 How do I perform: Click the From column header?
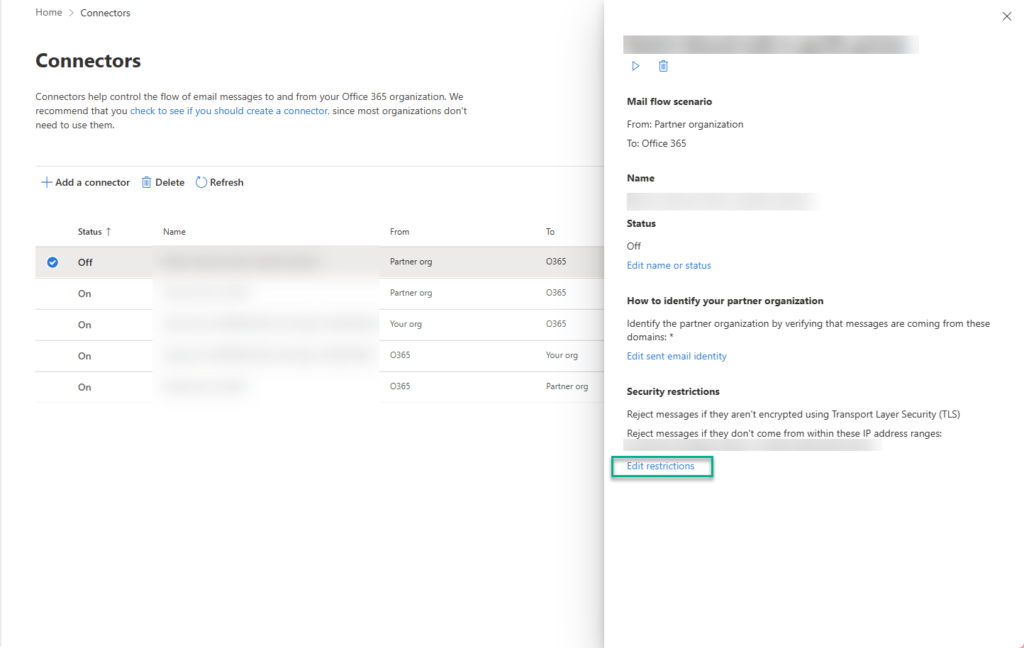point(400,232)
